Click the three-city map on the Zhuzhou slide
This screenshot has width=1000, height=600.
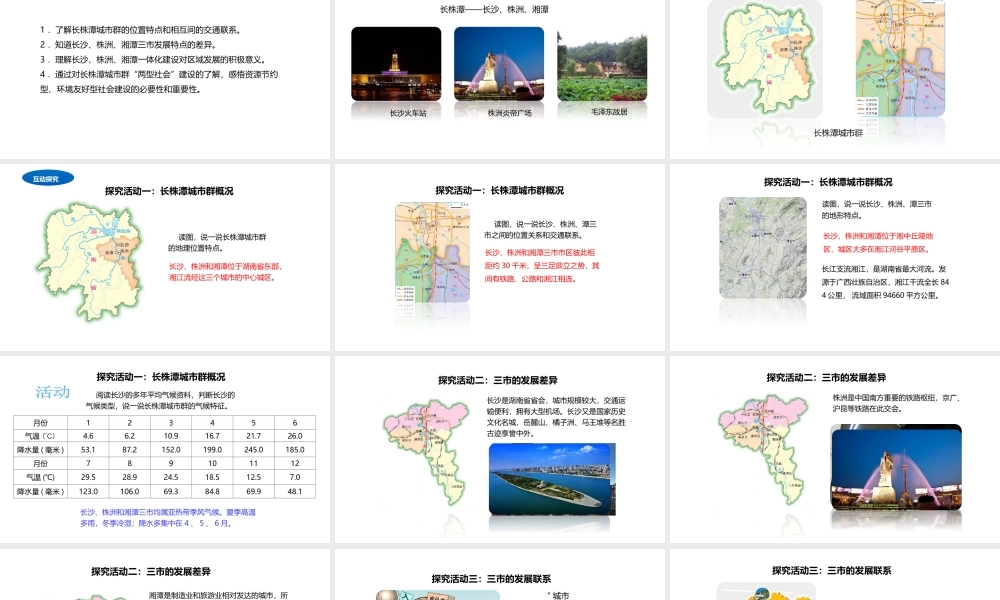coord(761,449)
